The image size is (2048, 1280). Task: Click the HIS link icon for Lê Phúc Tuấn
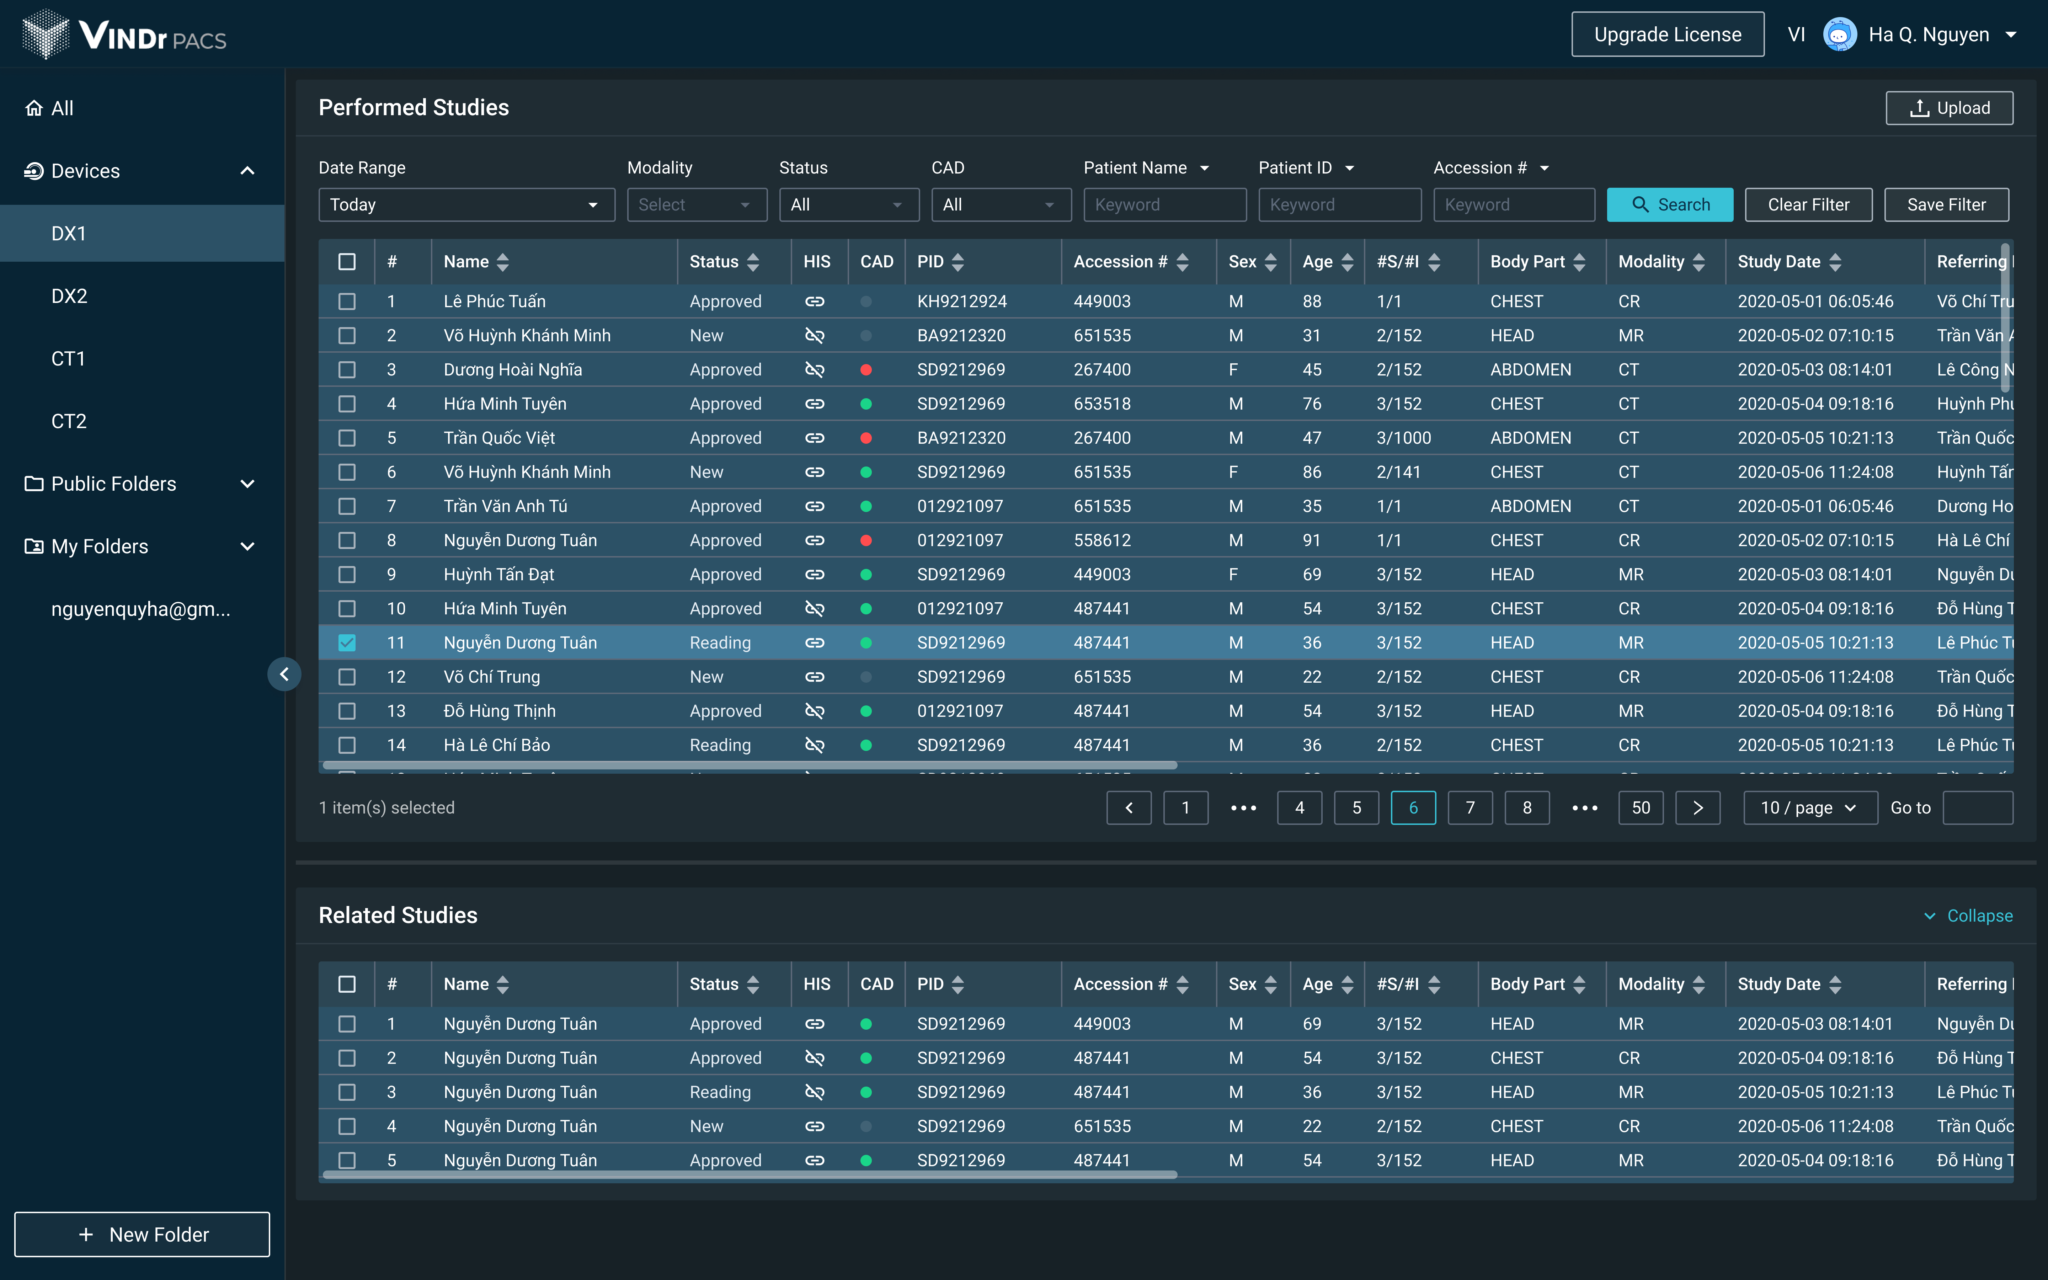815,301
